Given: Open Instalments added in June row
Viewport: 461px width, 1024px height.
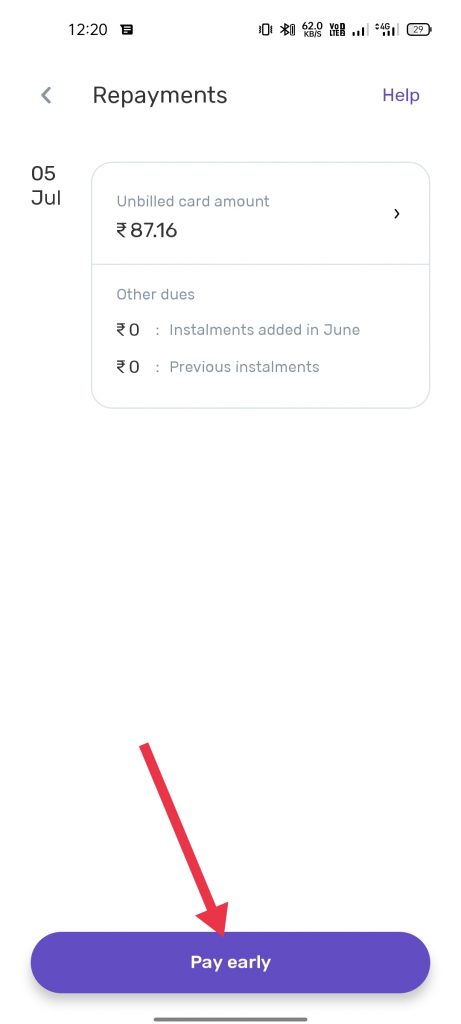Looking at the screenshot, I should [238, 330].
